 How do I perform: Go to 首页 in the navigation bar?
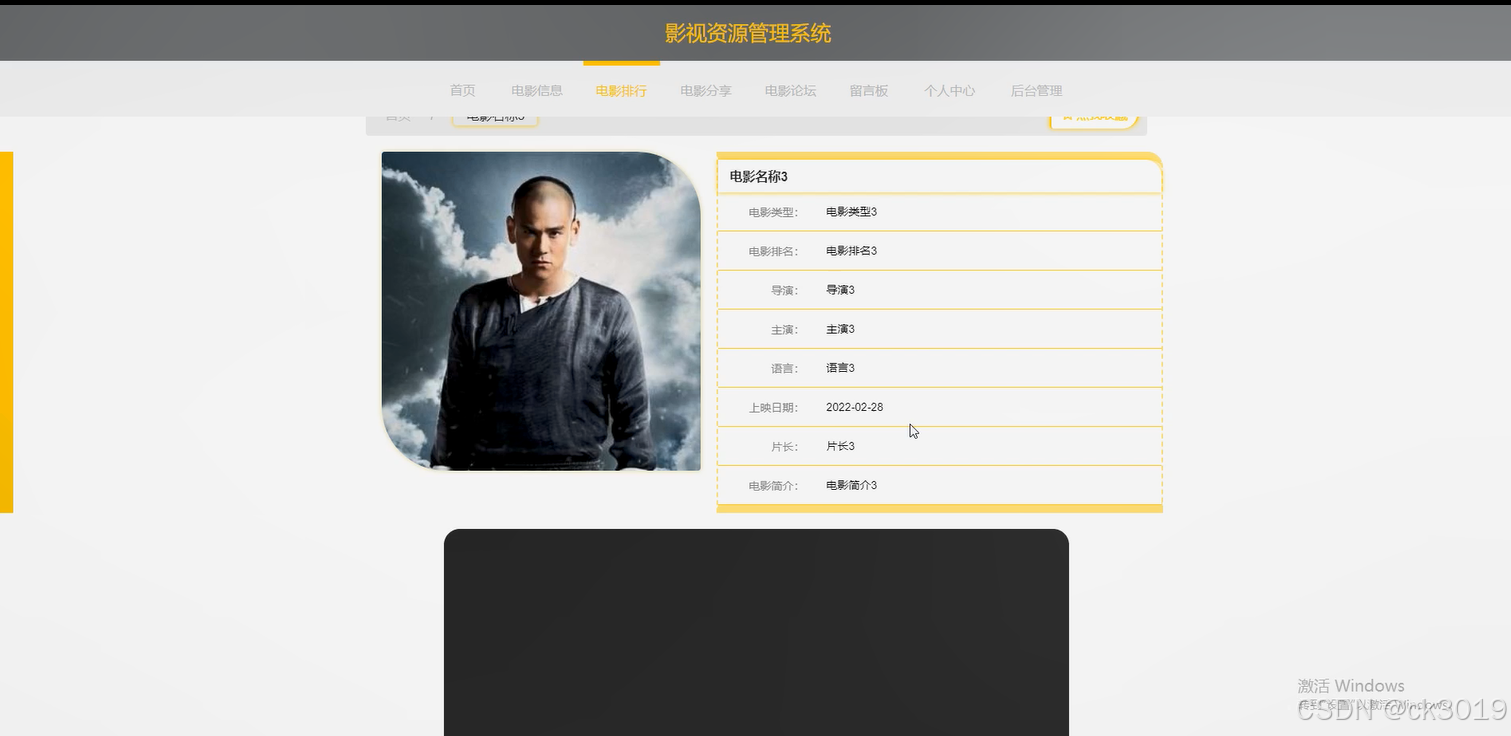pos(462,90)
